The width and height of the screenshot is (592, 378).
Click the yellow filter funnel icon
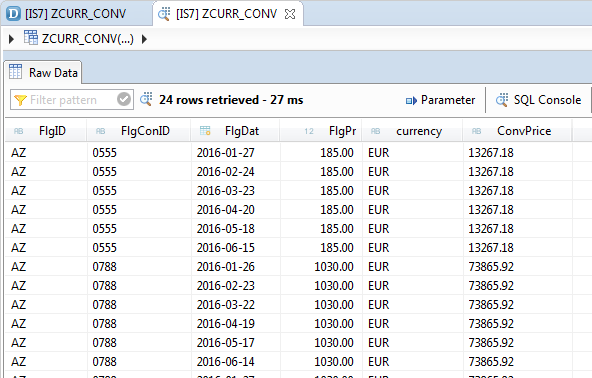(x=20, y=100)
